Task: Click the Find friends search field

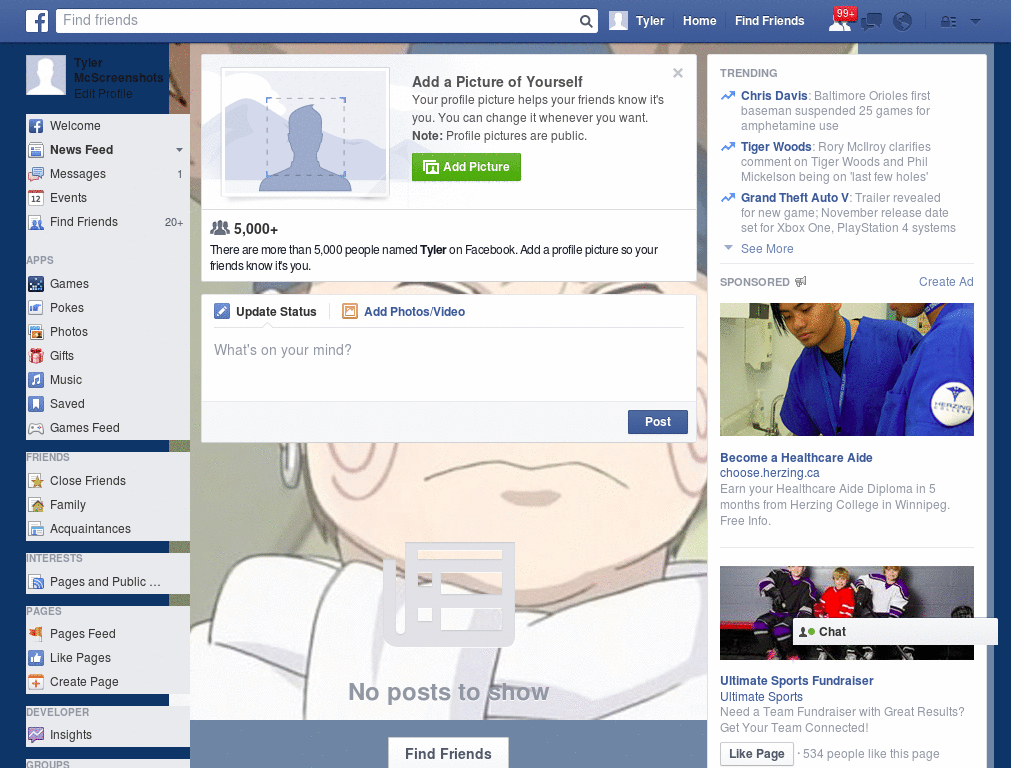Action: click(319, 21)
